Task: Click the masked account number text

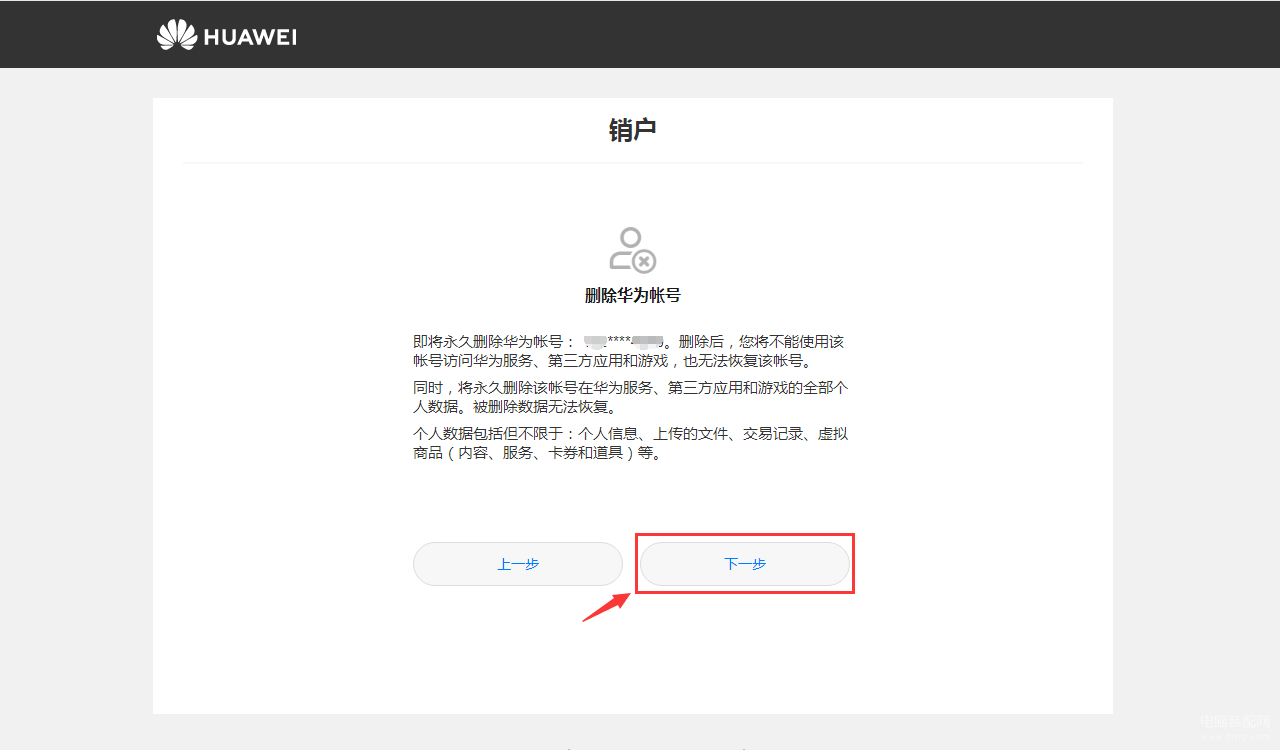Action: pyautogui.click(x=625, y=341)
